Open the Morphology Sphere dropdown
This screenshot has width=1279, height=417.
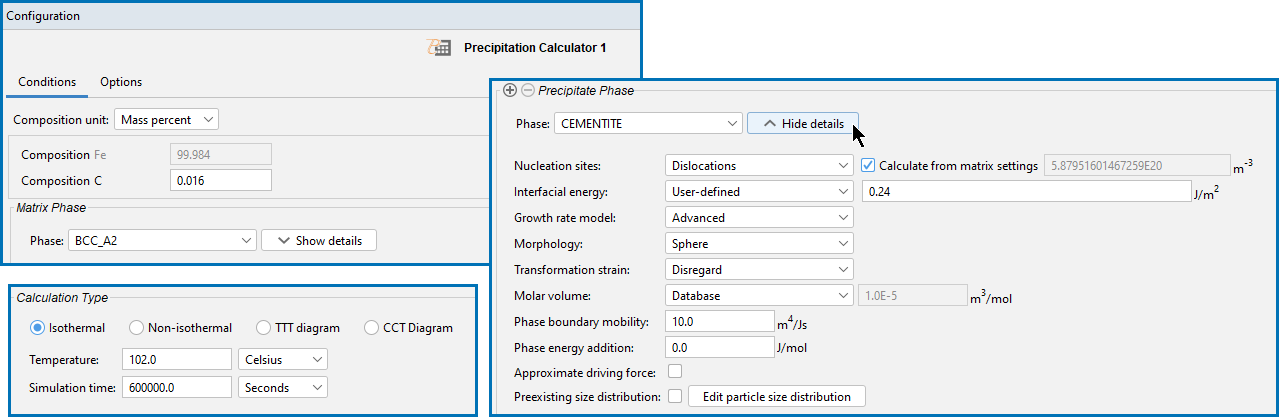pos(759,243)
